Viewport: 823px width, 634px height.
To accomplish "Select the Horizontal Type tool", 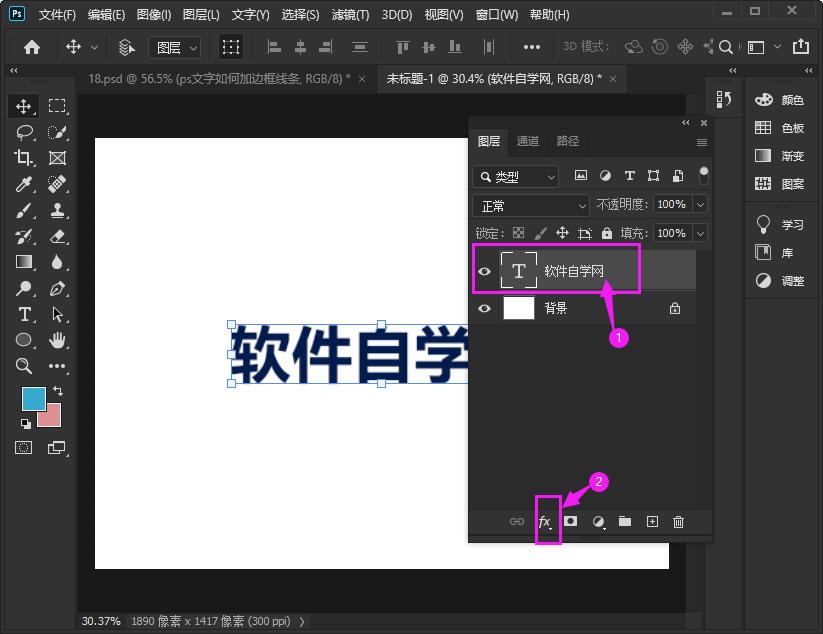I will (x=24, y=314).
